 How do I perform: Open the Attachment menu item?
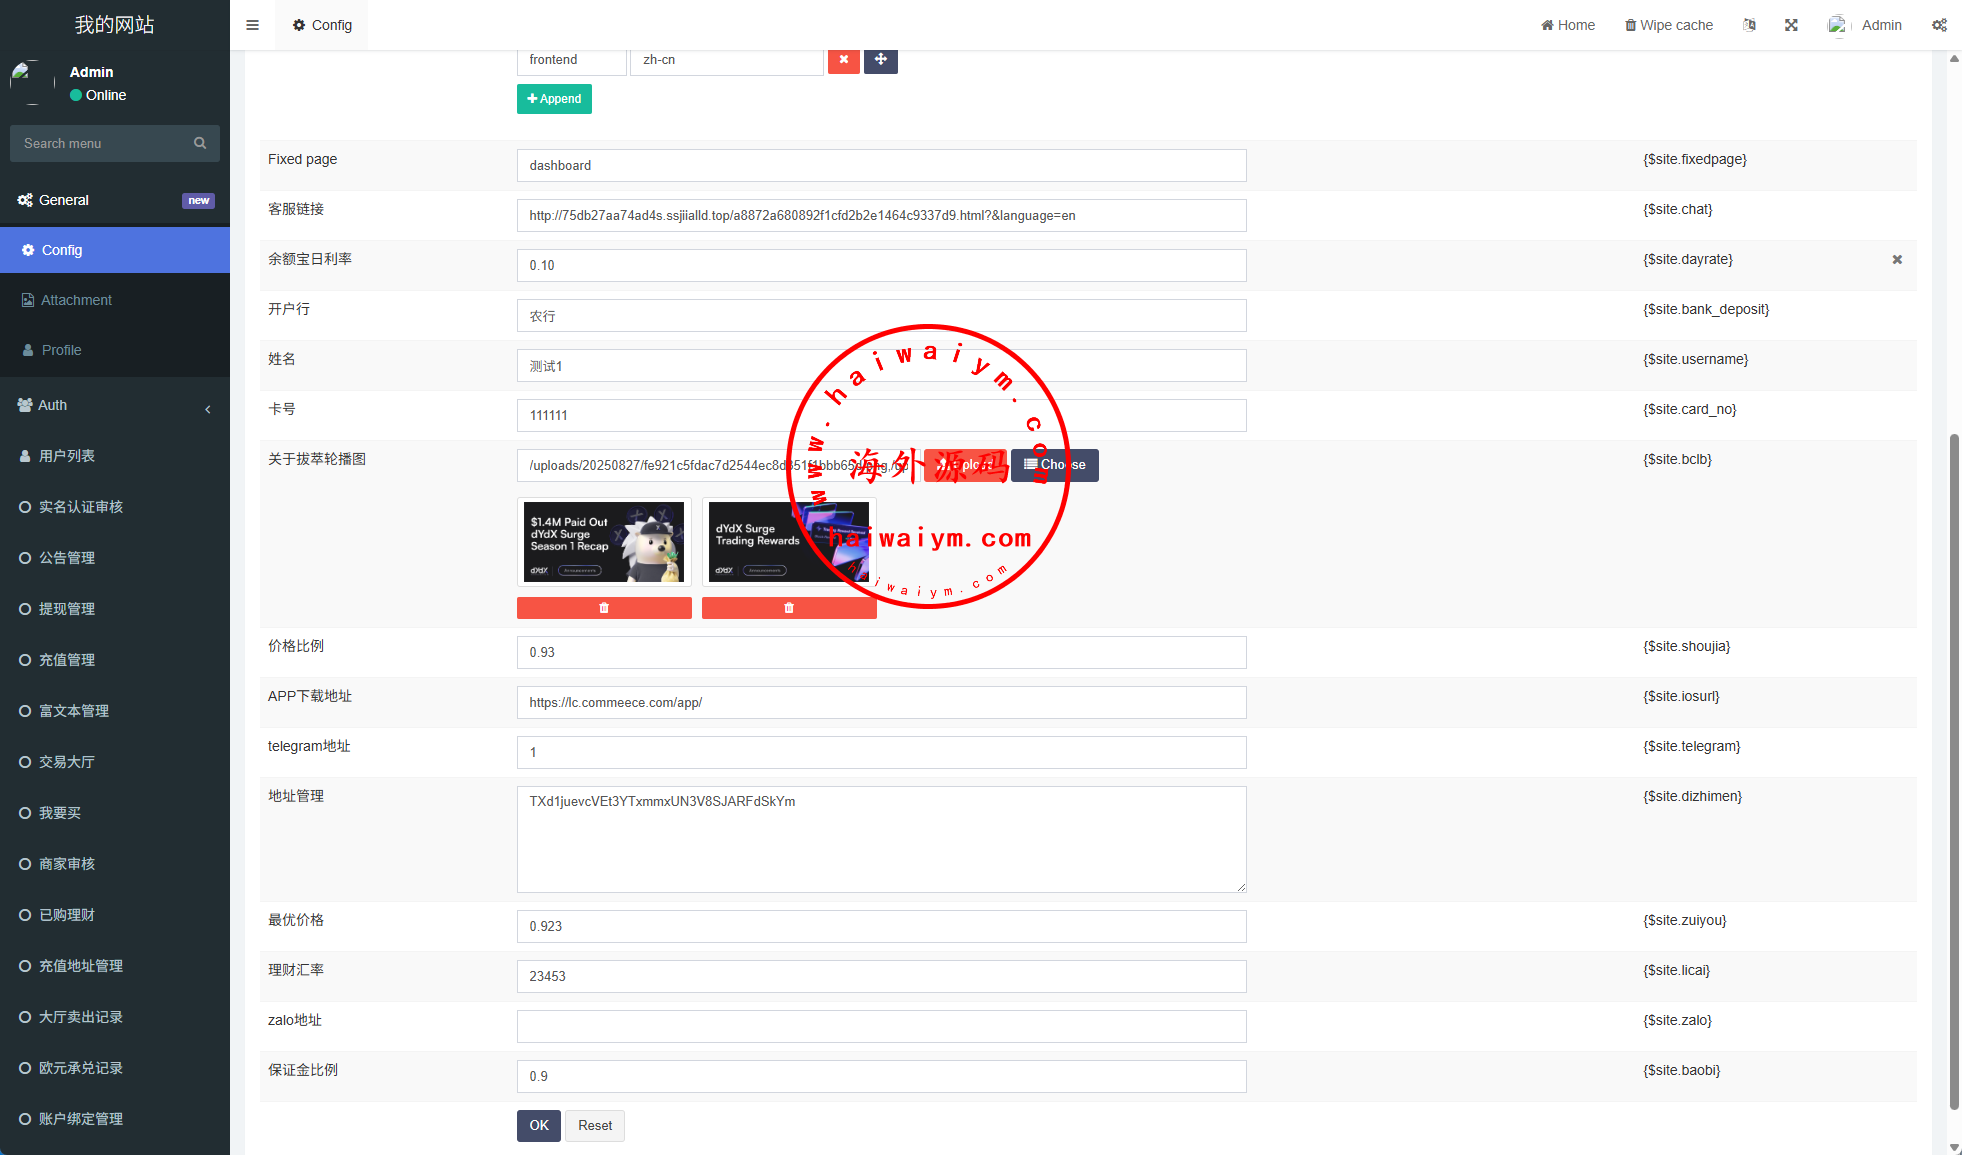tap(76, 300)
